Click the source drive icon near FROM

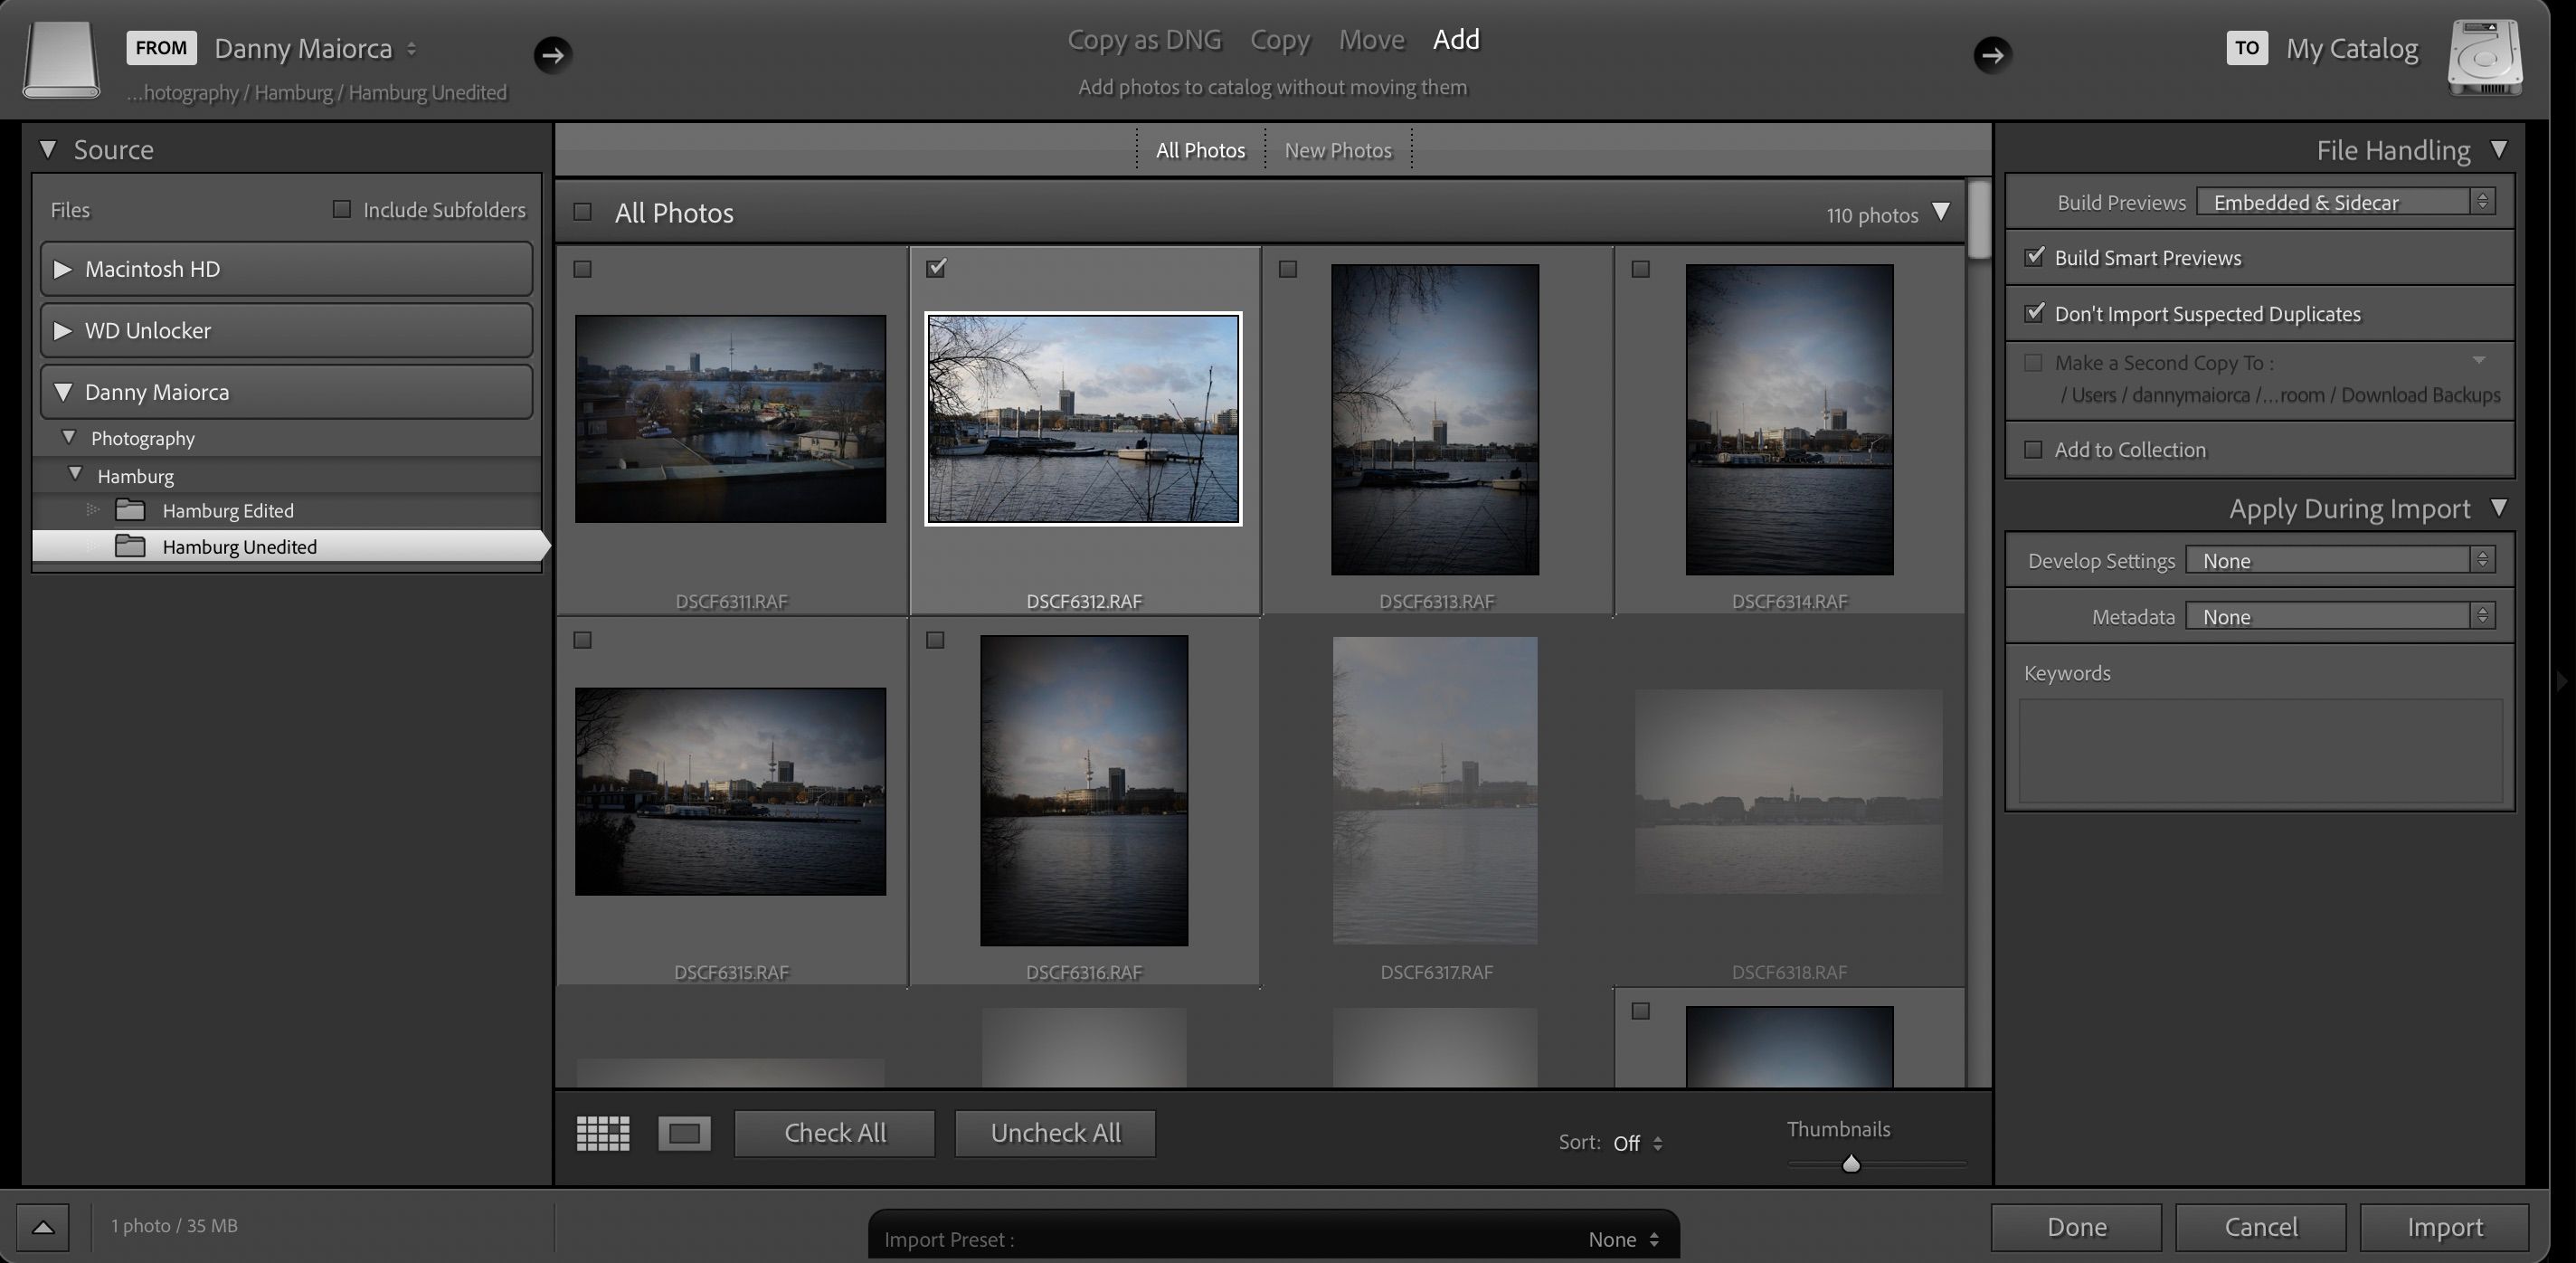point(60,60)
